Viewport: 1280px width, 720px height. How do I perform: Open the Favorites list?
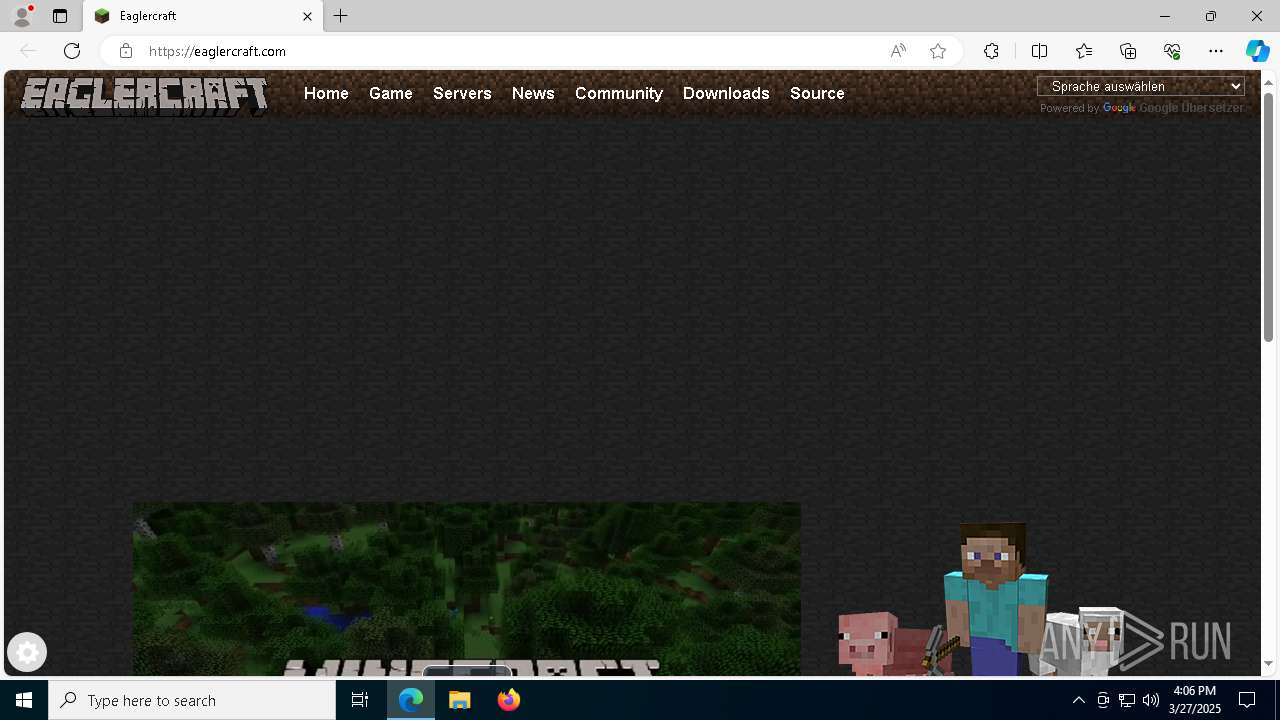click(1084, 51)
